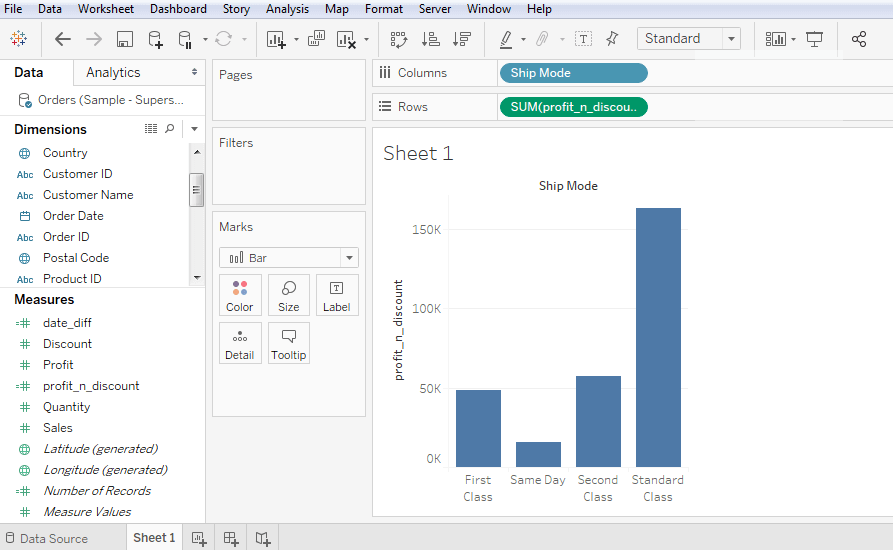Screen dimensions: 893x550
Task: Select the Sheet 1 tab
Action: click(154, 537)
